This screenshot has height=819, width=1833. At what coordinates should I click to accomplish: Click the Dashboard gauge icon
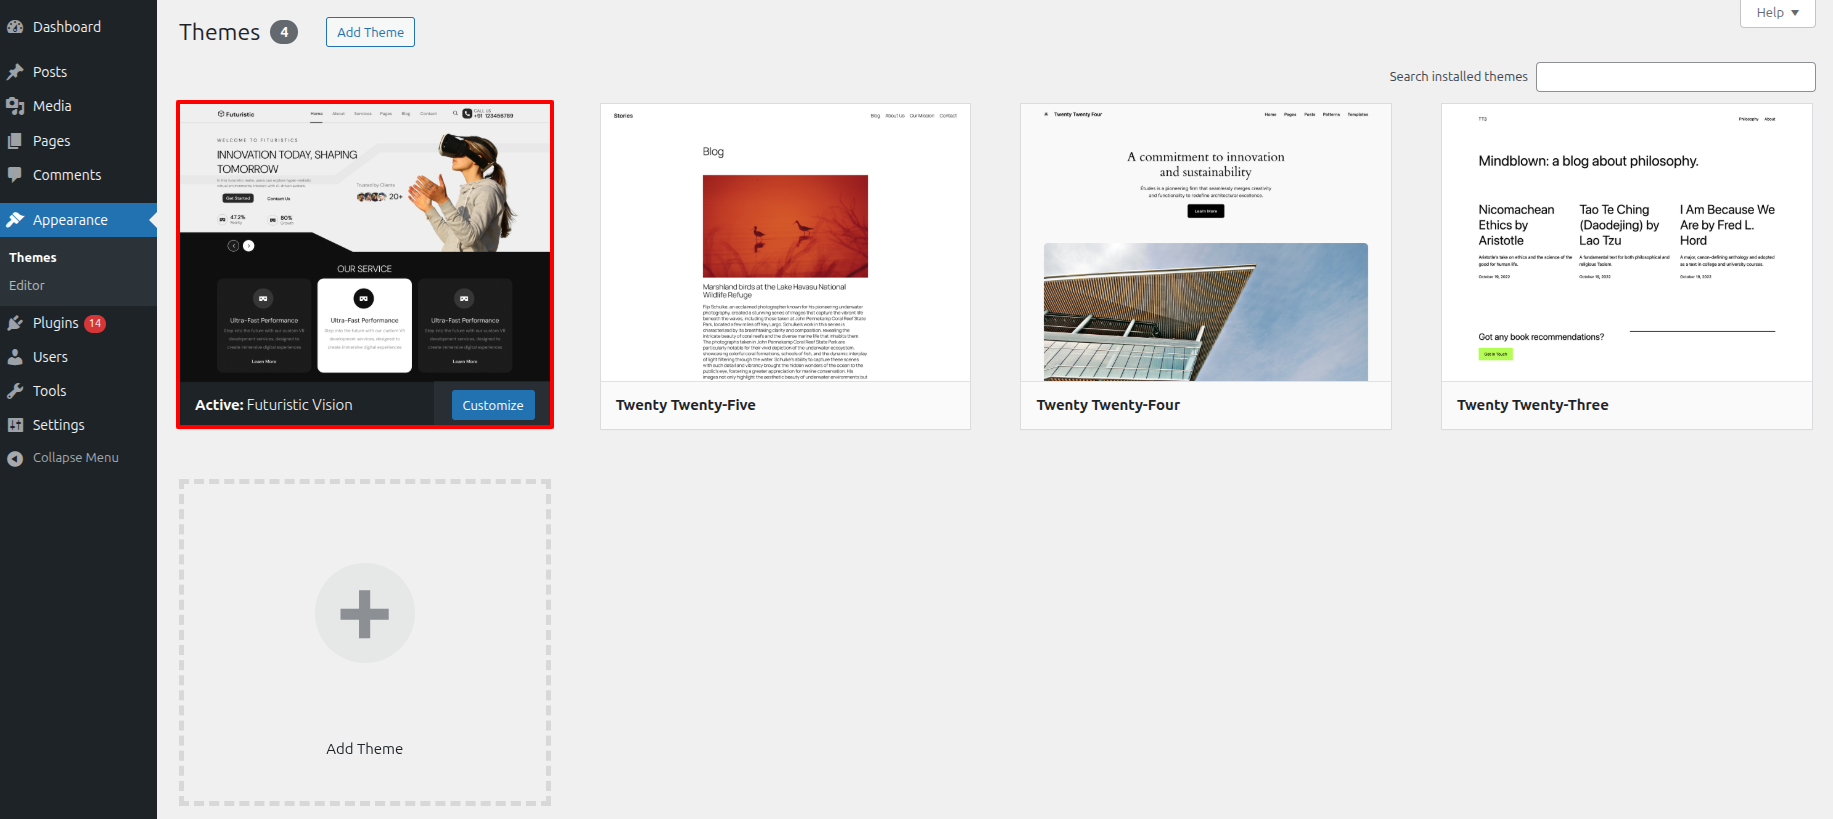(15, 27)
